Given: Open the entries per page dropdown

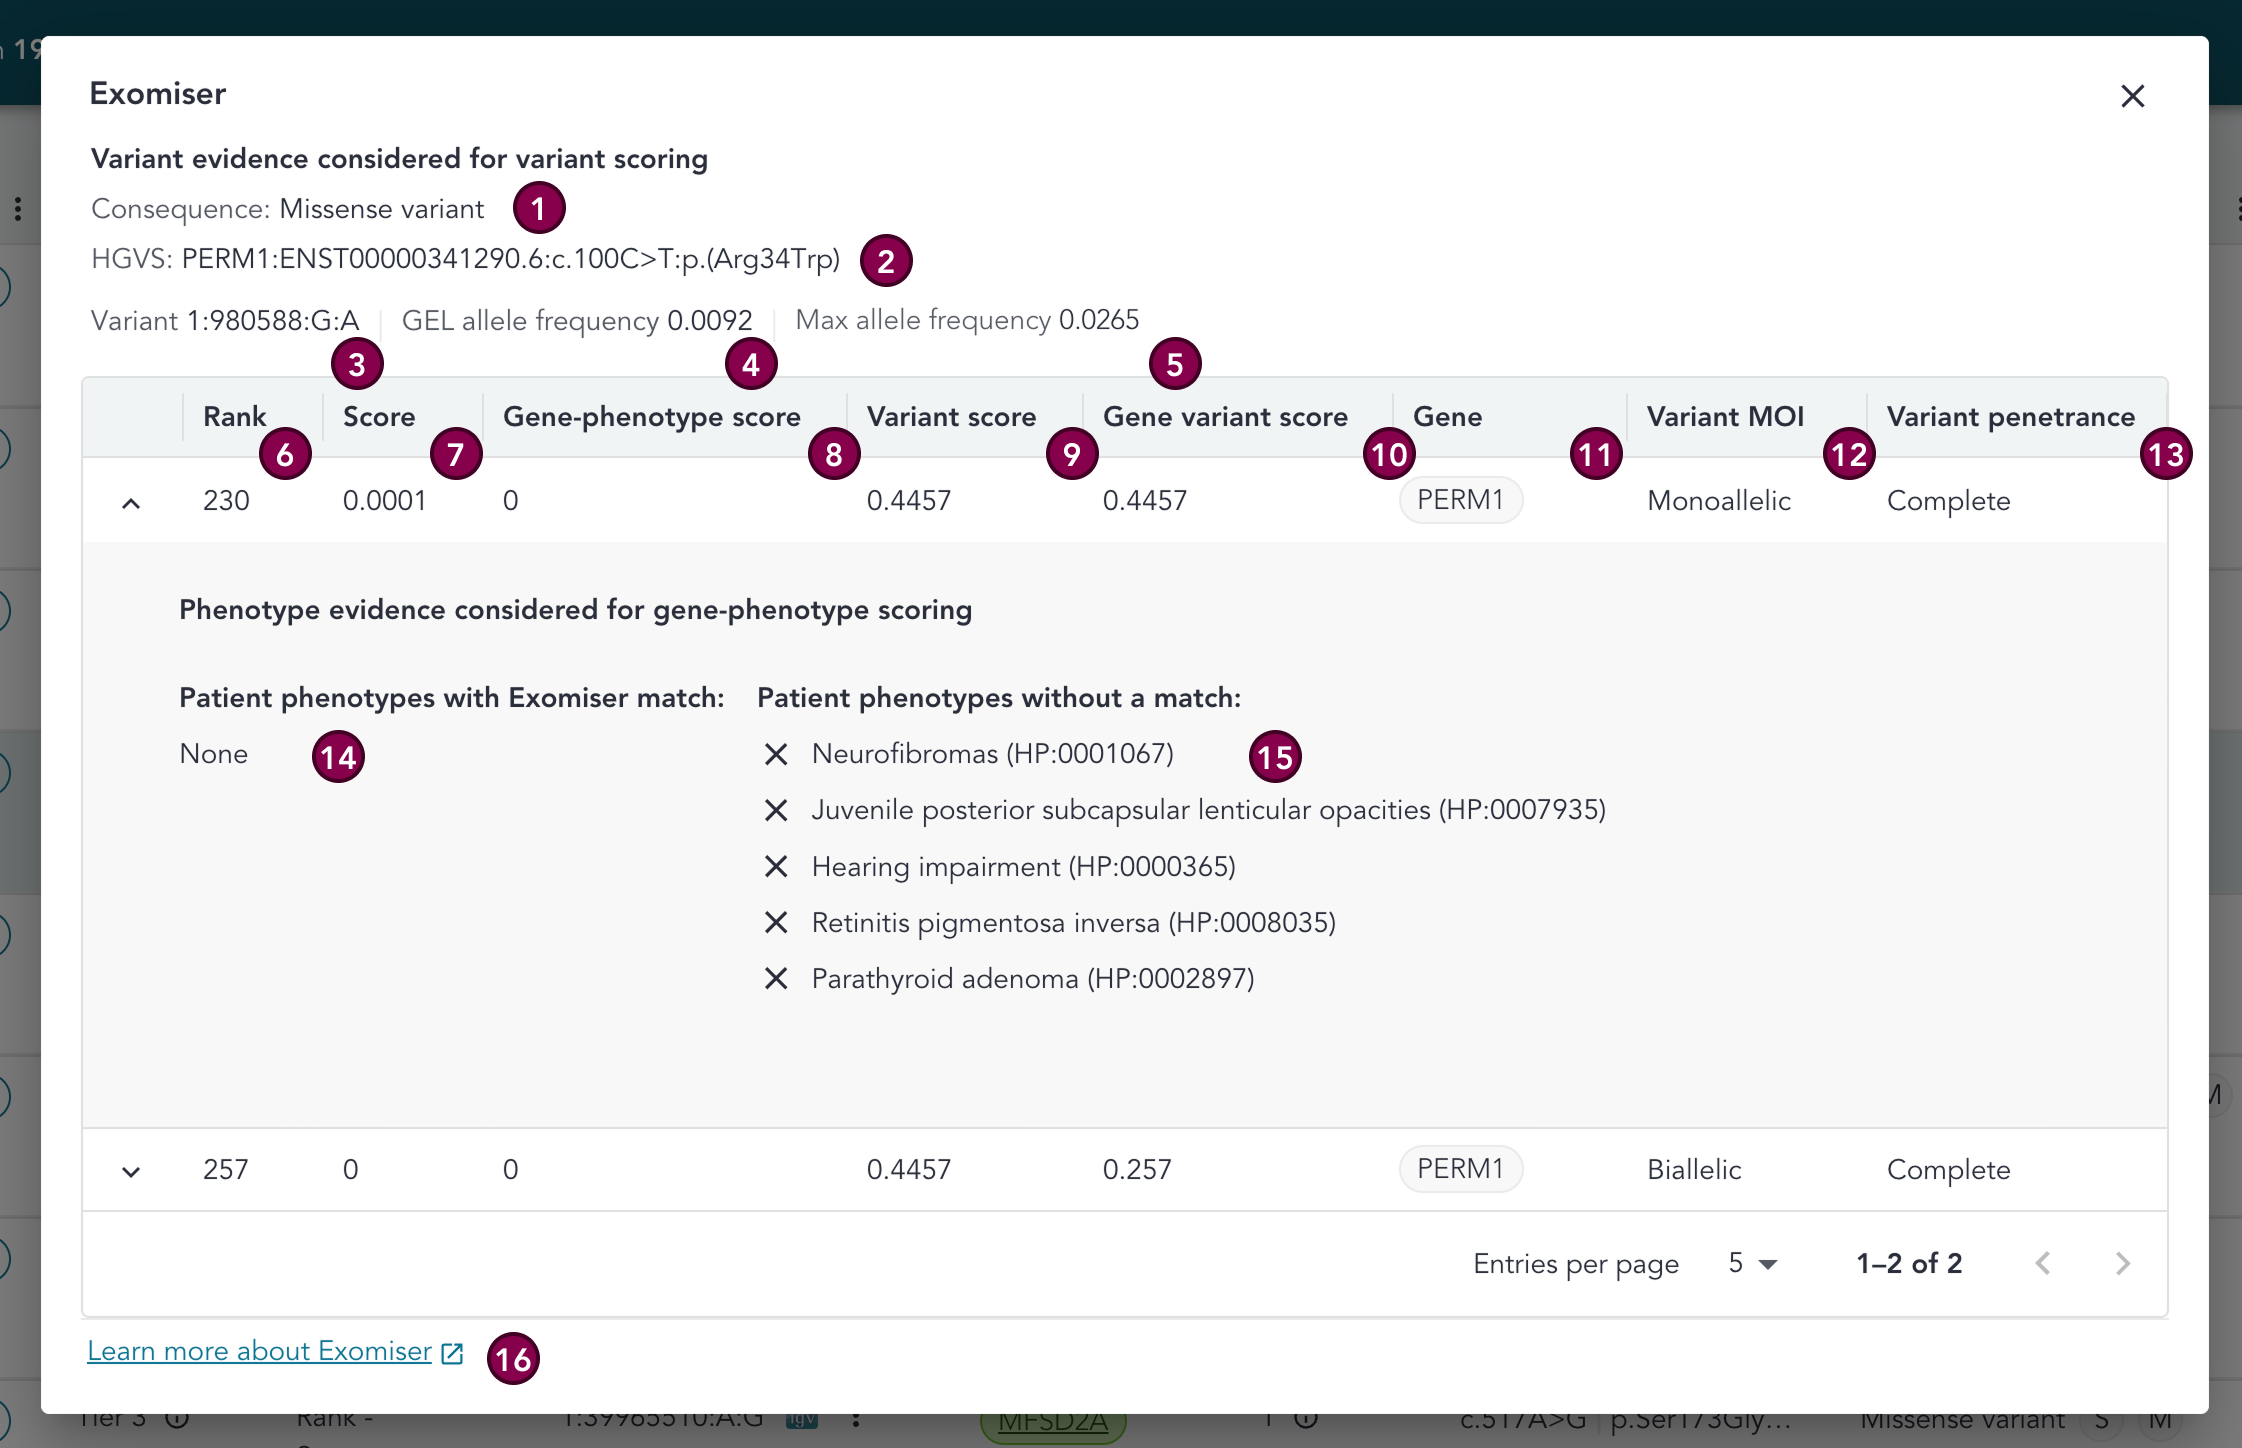Looking at the screenshot, I should tap(1753, 1264).
